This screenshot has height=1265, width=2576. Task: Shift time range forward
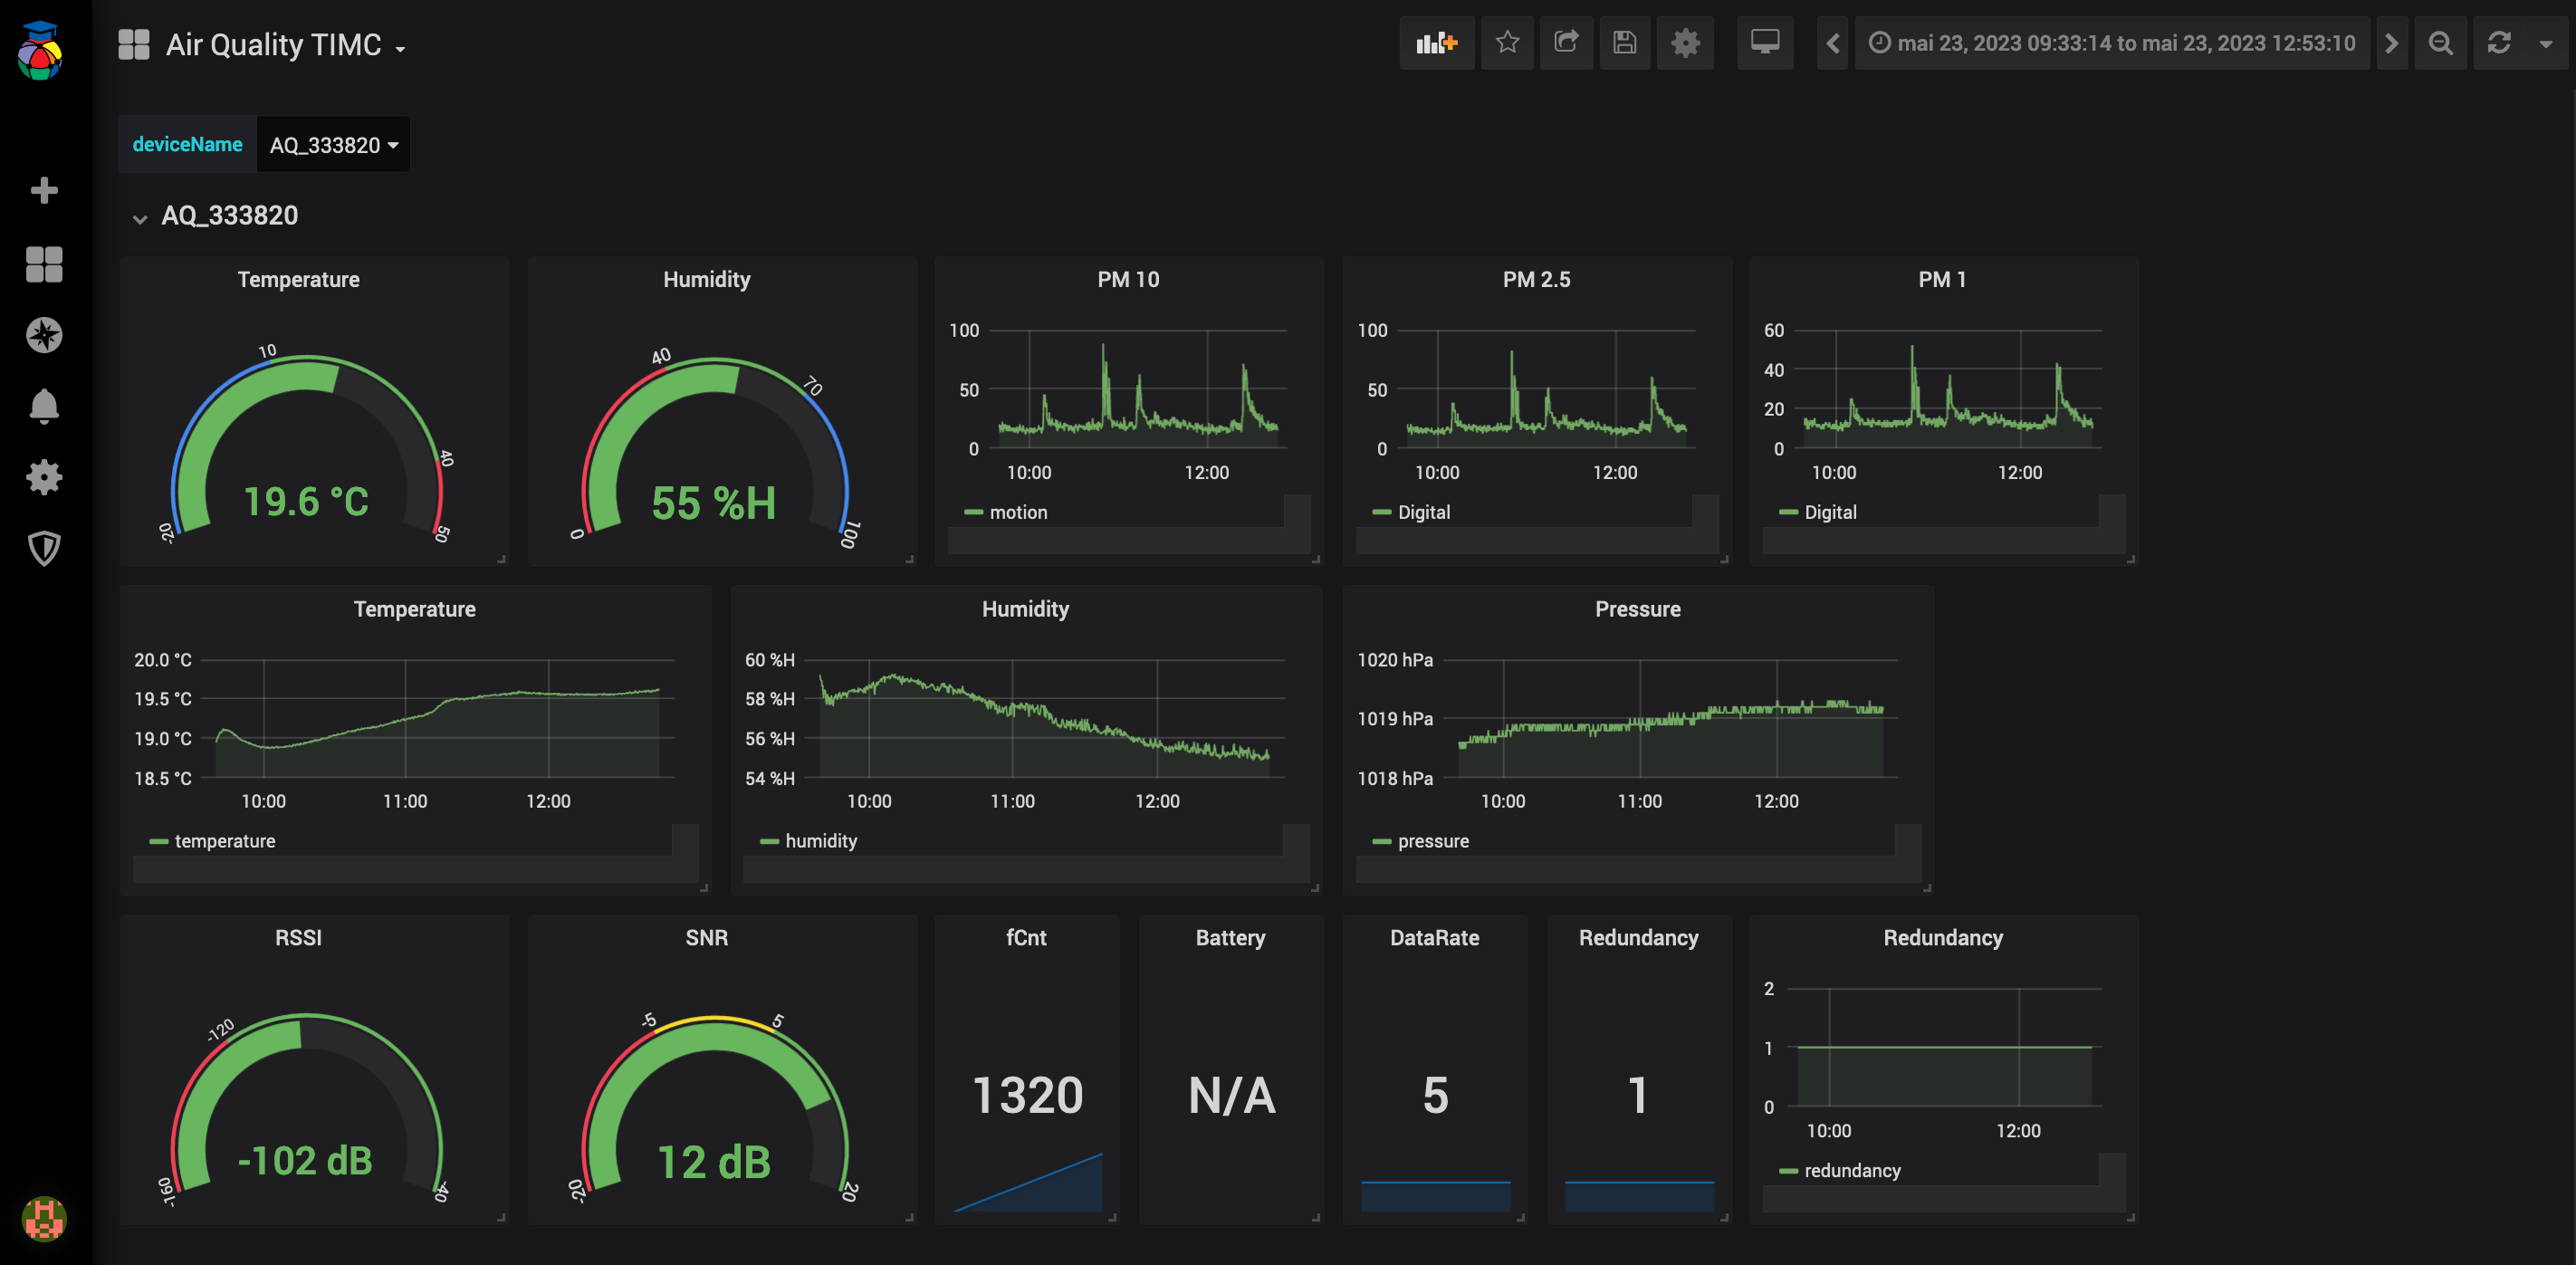[2391, 43]
